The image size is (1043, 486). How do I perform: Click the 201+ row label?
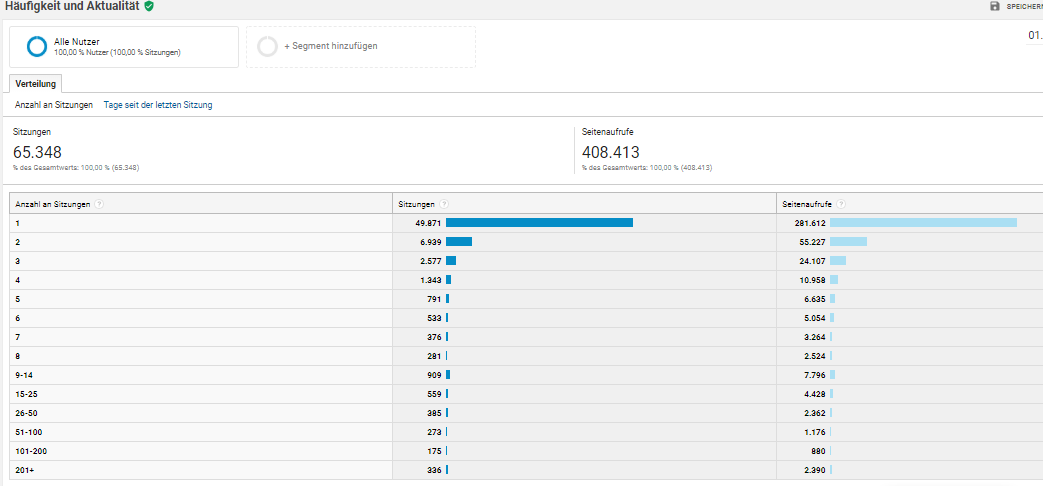pyautogui.click(x=24, y=470)
